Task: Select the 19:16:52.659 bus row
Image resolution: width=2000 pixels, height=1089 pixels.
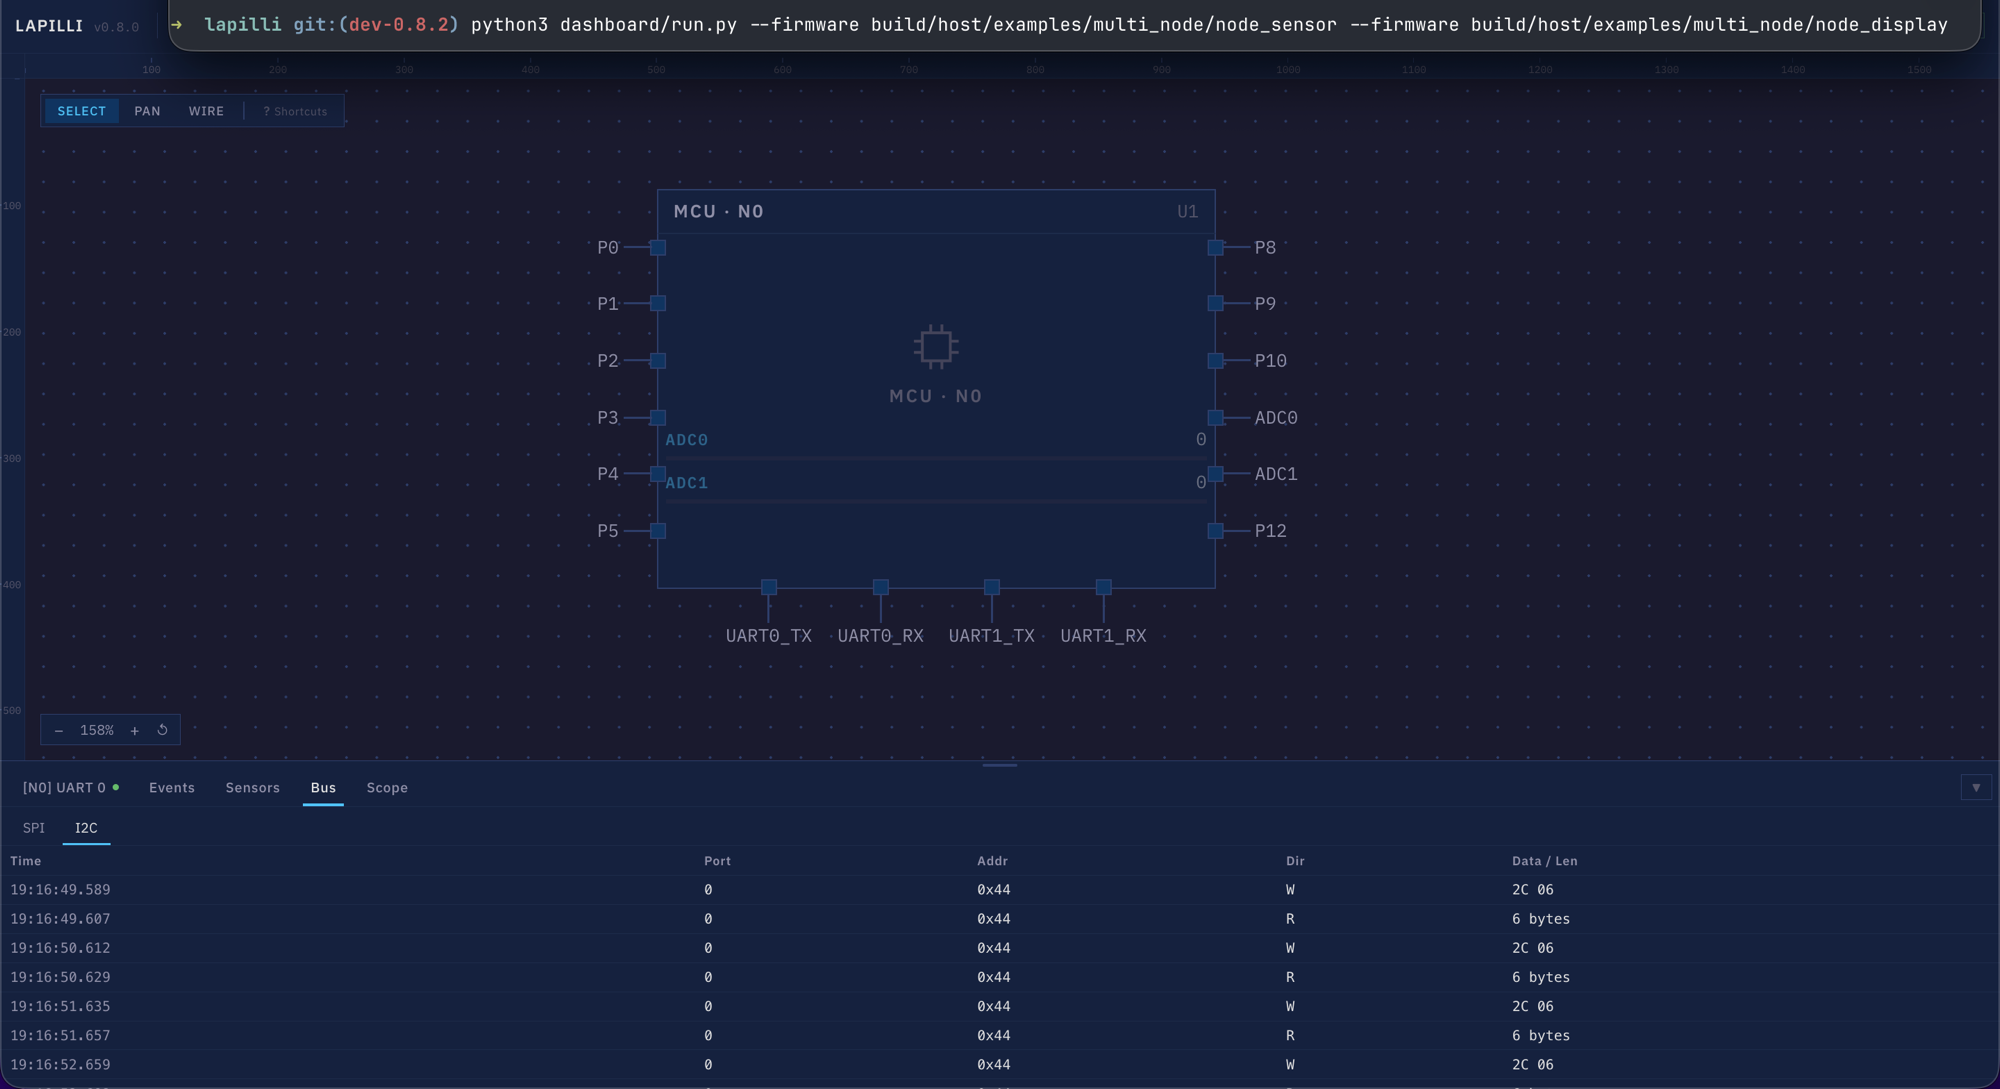Action: pyautogui.click(x=1000, y=1065)
